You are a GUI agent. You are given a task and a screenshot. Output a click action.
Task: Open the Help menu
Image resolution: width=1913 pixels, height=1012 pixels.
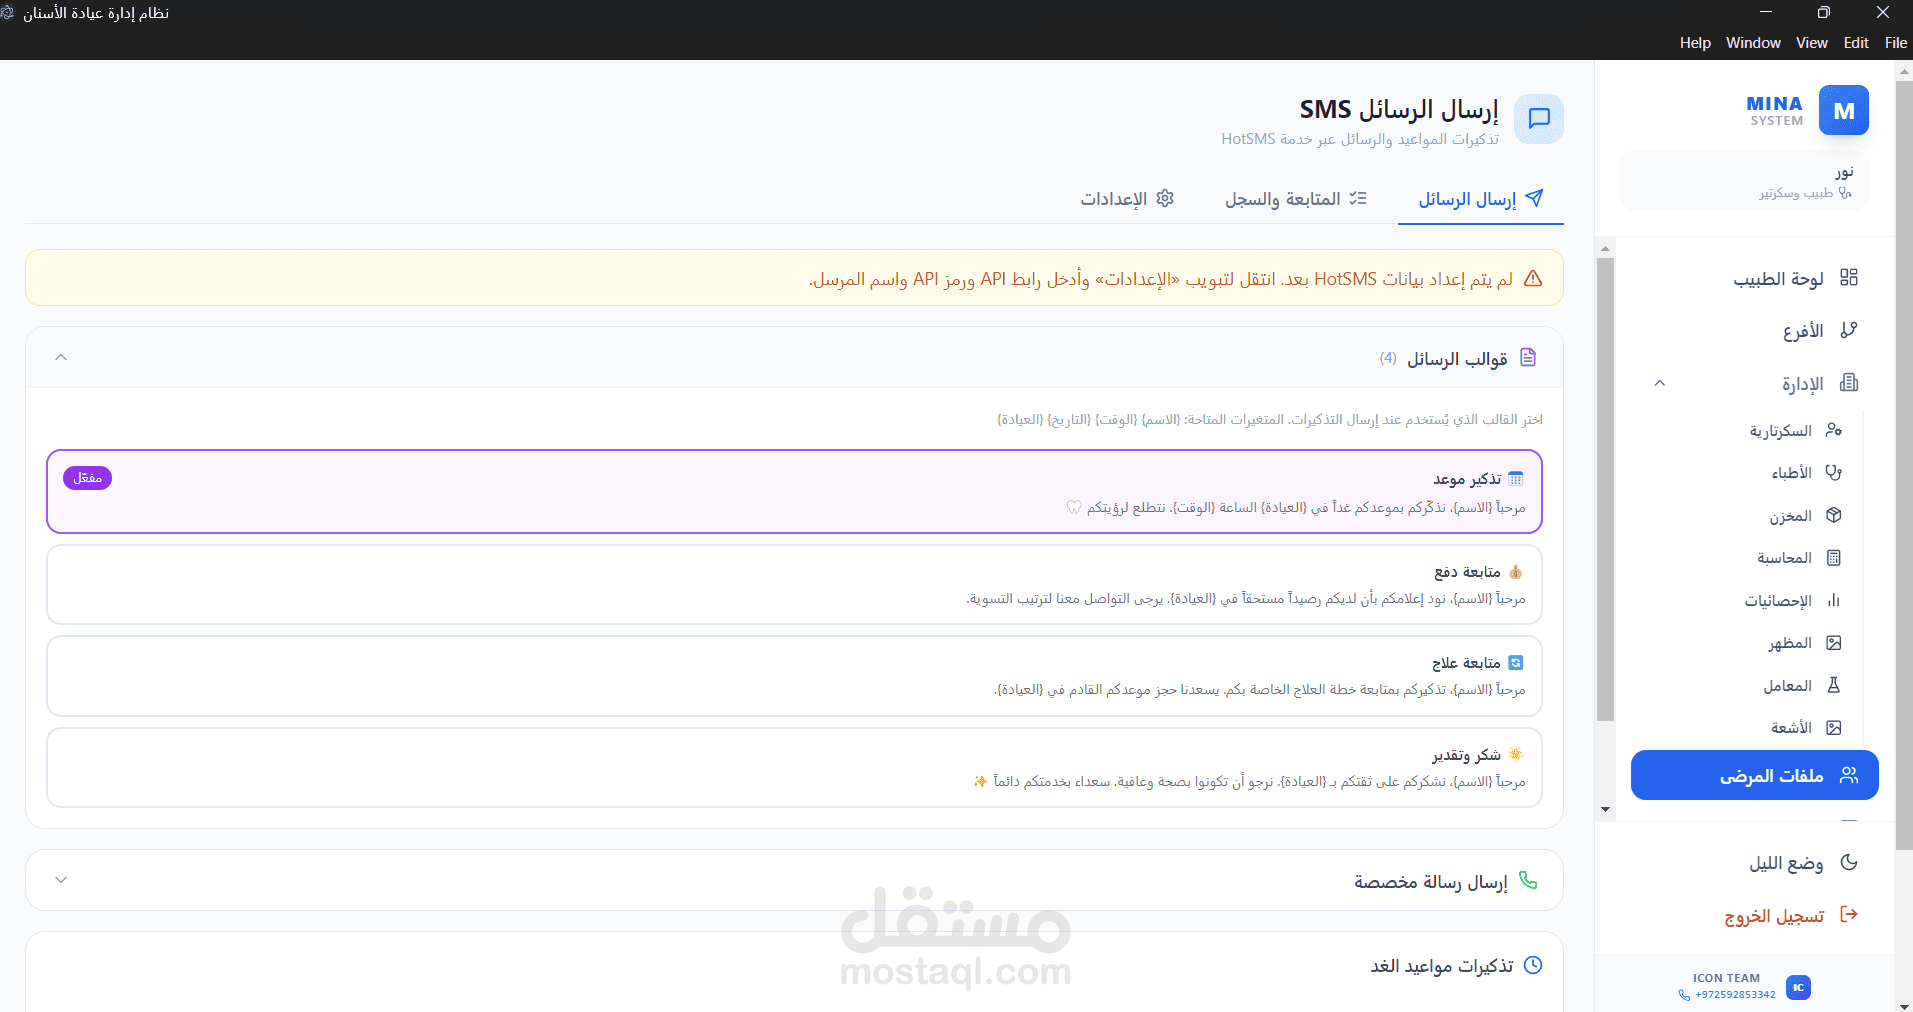point(1695,43)
